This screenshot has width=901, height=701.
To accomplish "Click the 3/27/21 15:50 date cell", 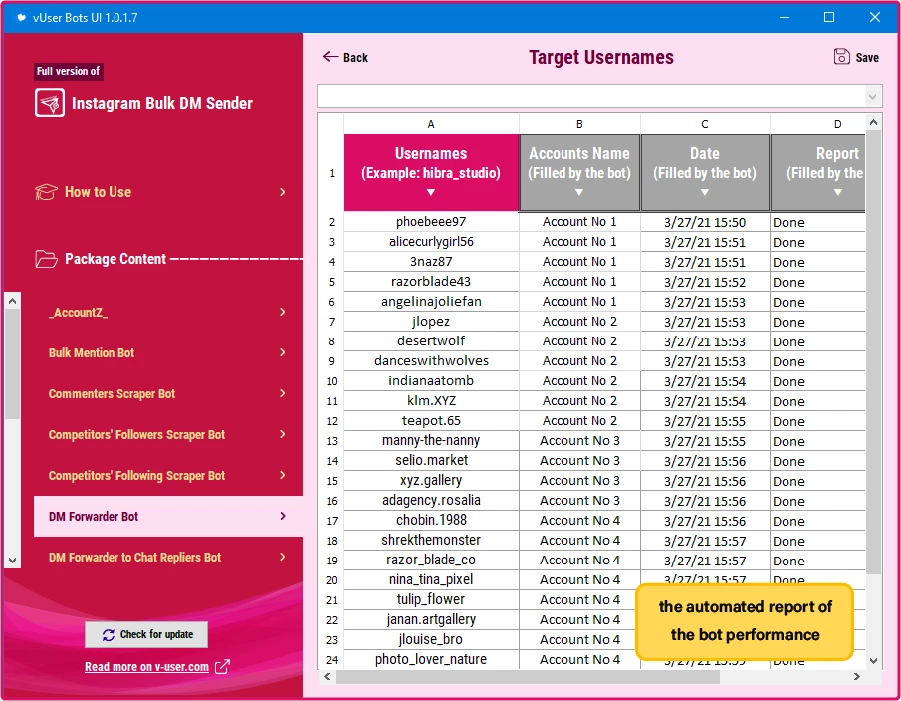I will (705, 222).
